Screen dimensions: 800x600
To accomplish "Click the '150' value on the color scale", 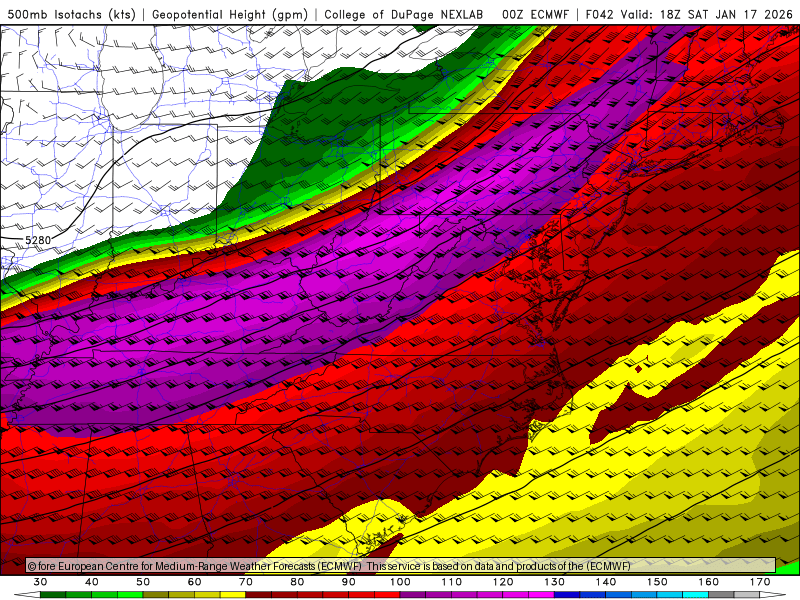I will (x=657, y=582).
